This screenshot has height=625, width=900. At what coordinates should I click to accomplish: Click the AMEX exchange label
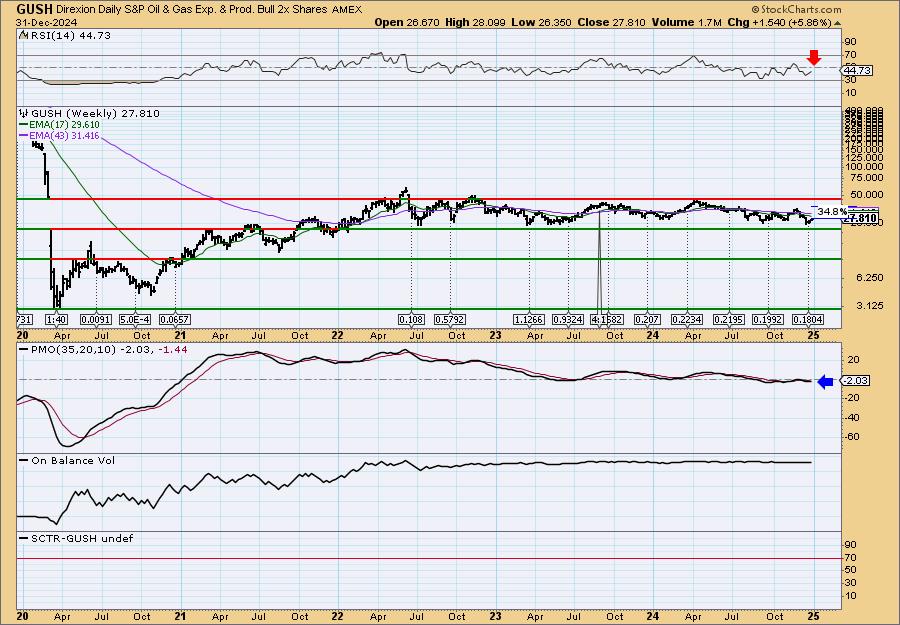click(347, 9)
